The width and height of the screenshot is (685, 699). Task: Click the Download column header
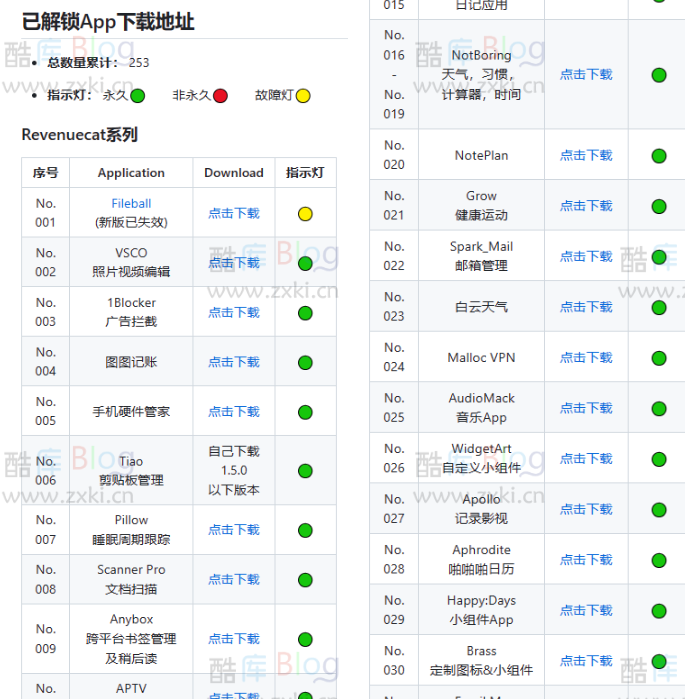point(234,173)
